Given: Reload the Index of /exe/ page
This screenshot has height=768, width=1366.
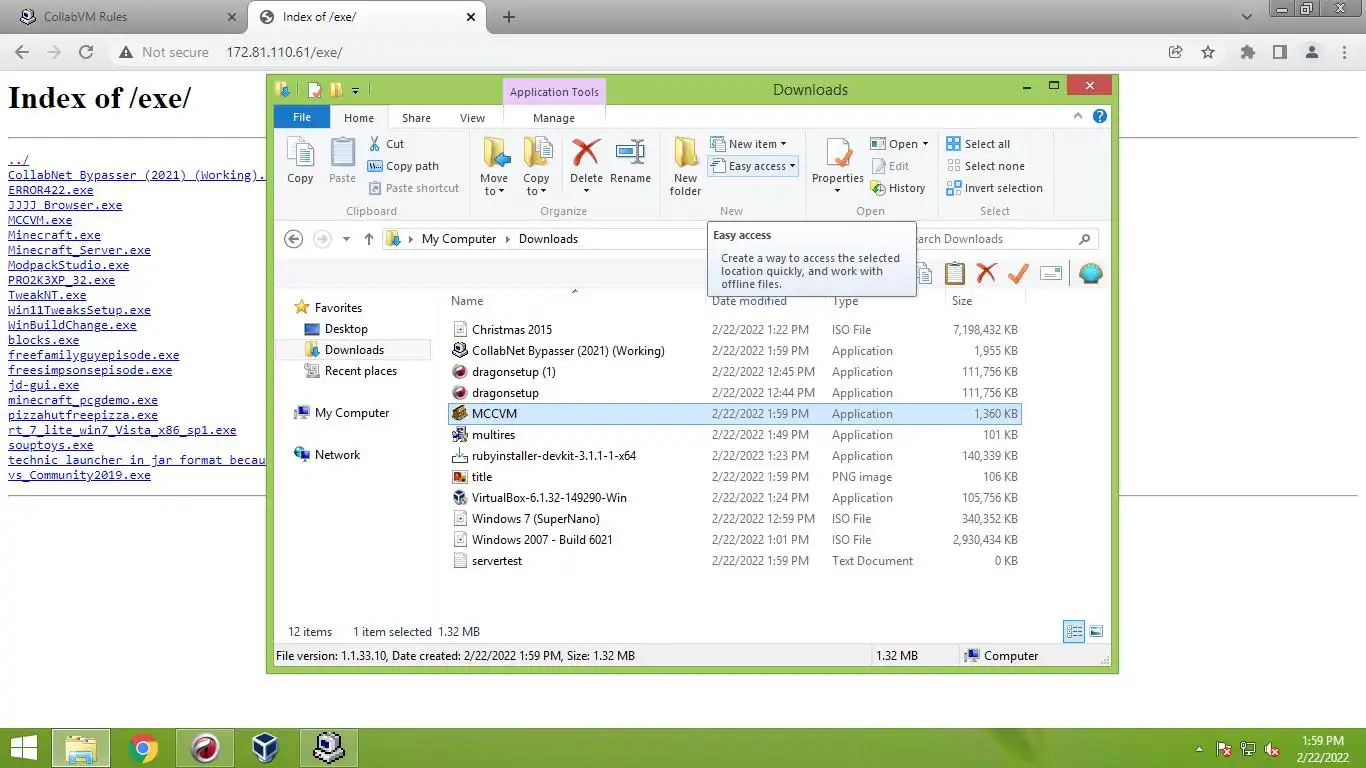Looking at the screenshot, I should (x=86, y=52).
